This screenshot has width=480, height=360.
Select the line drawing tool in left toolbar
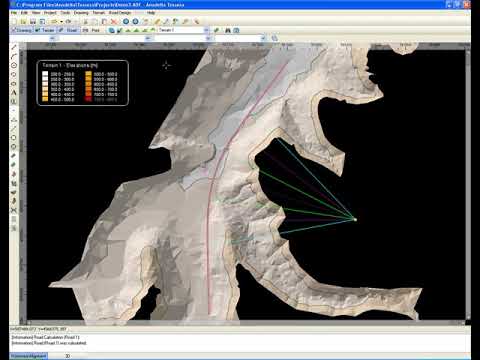point(14,47)
